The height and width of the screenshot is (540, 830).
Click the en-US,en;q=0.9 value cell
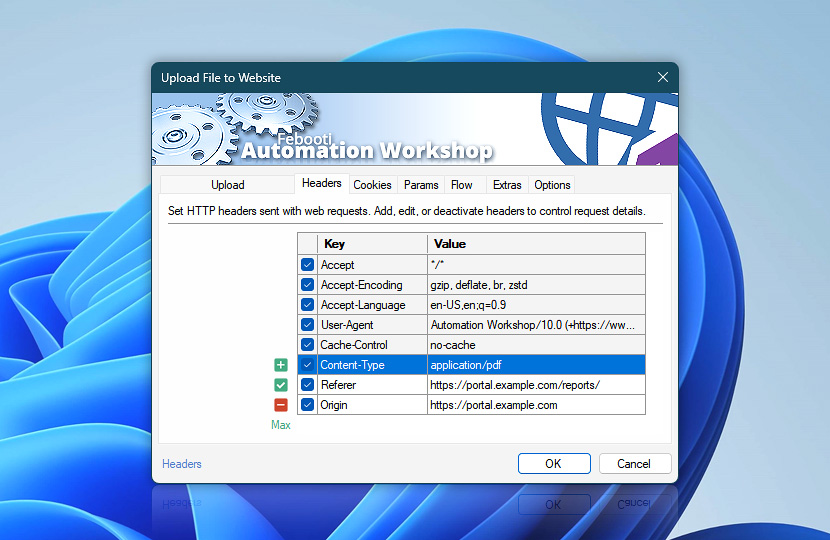coord(536,305)
